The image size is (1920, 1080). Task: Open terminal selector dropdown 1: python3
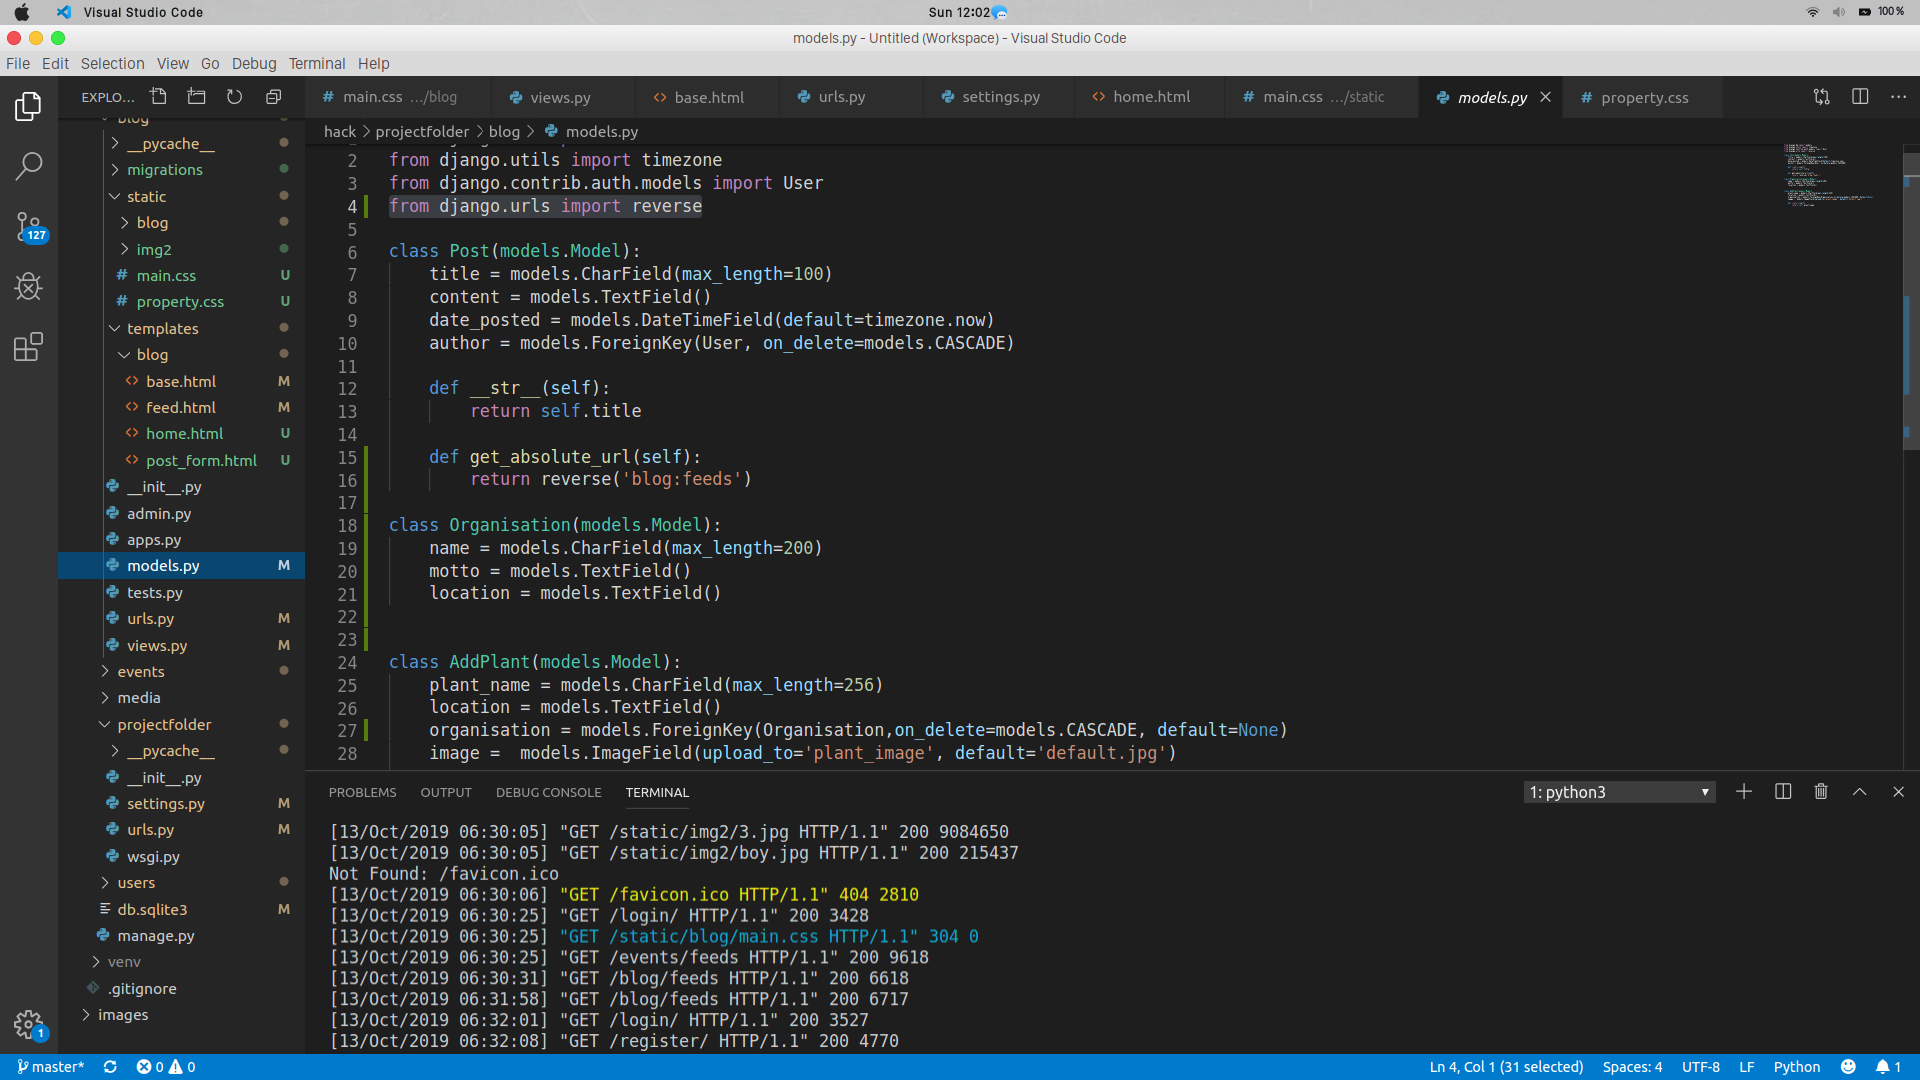click(1619, 792)
